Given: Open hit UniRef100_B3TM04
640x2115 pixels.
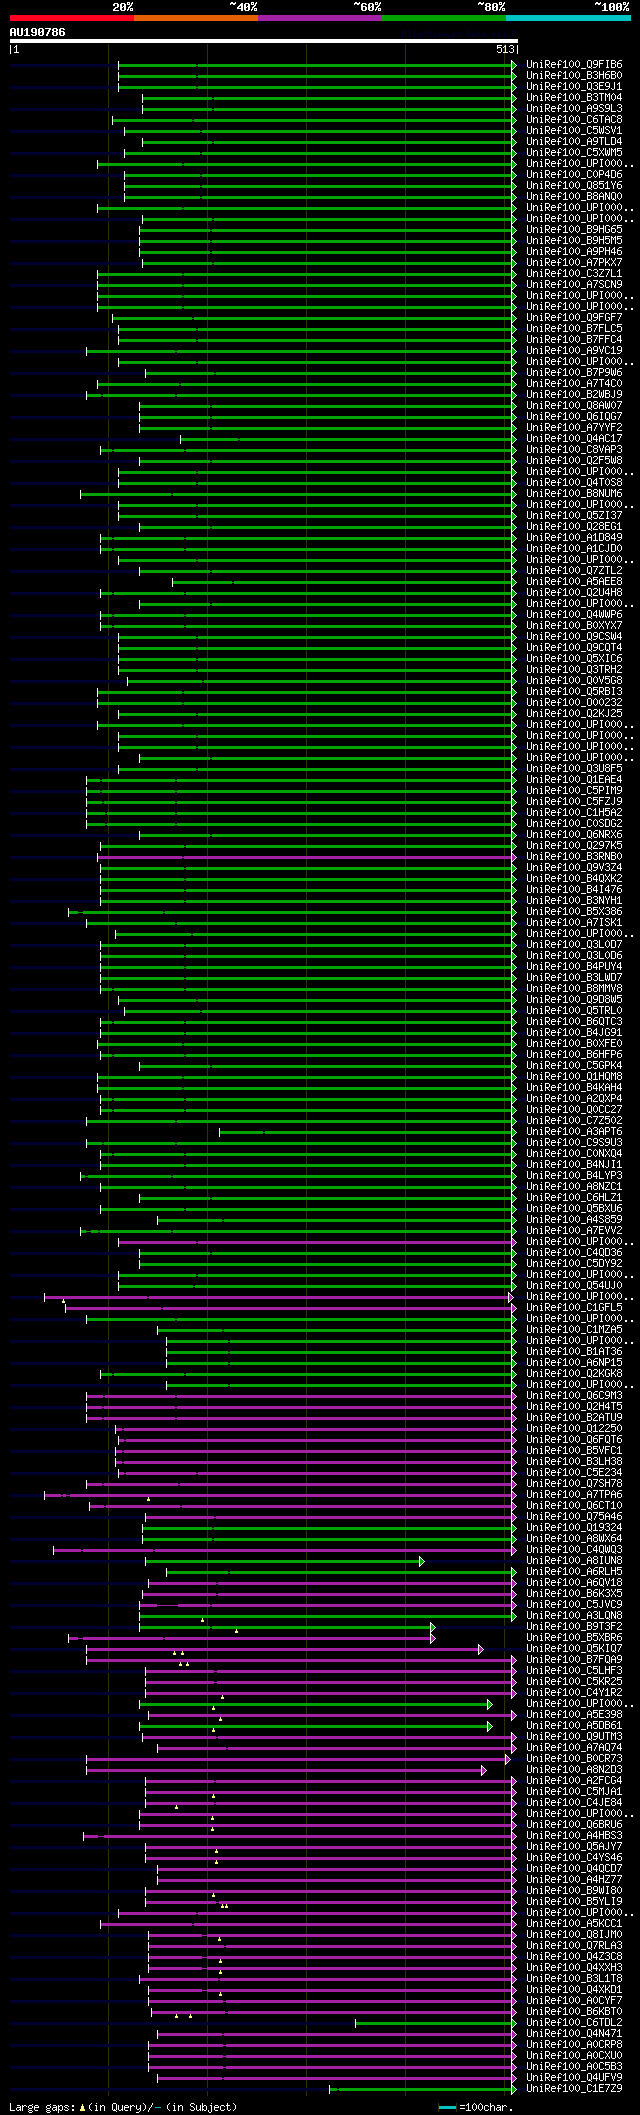Looking at the screenshot, I should 574,97.
